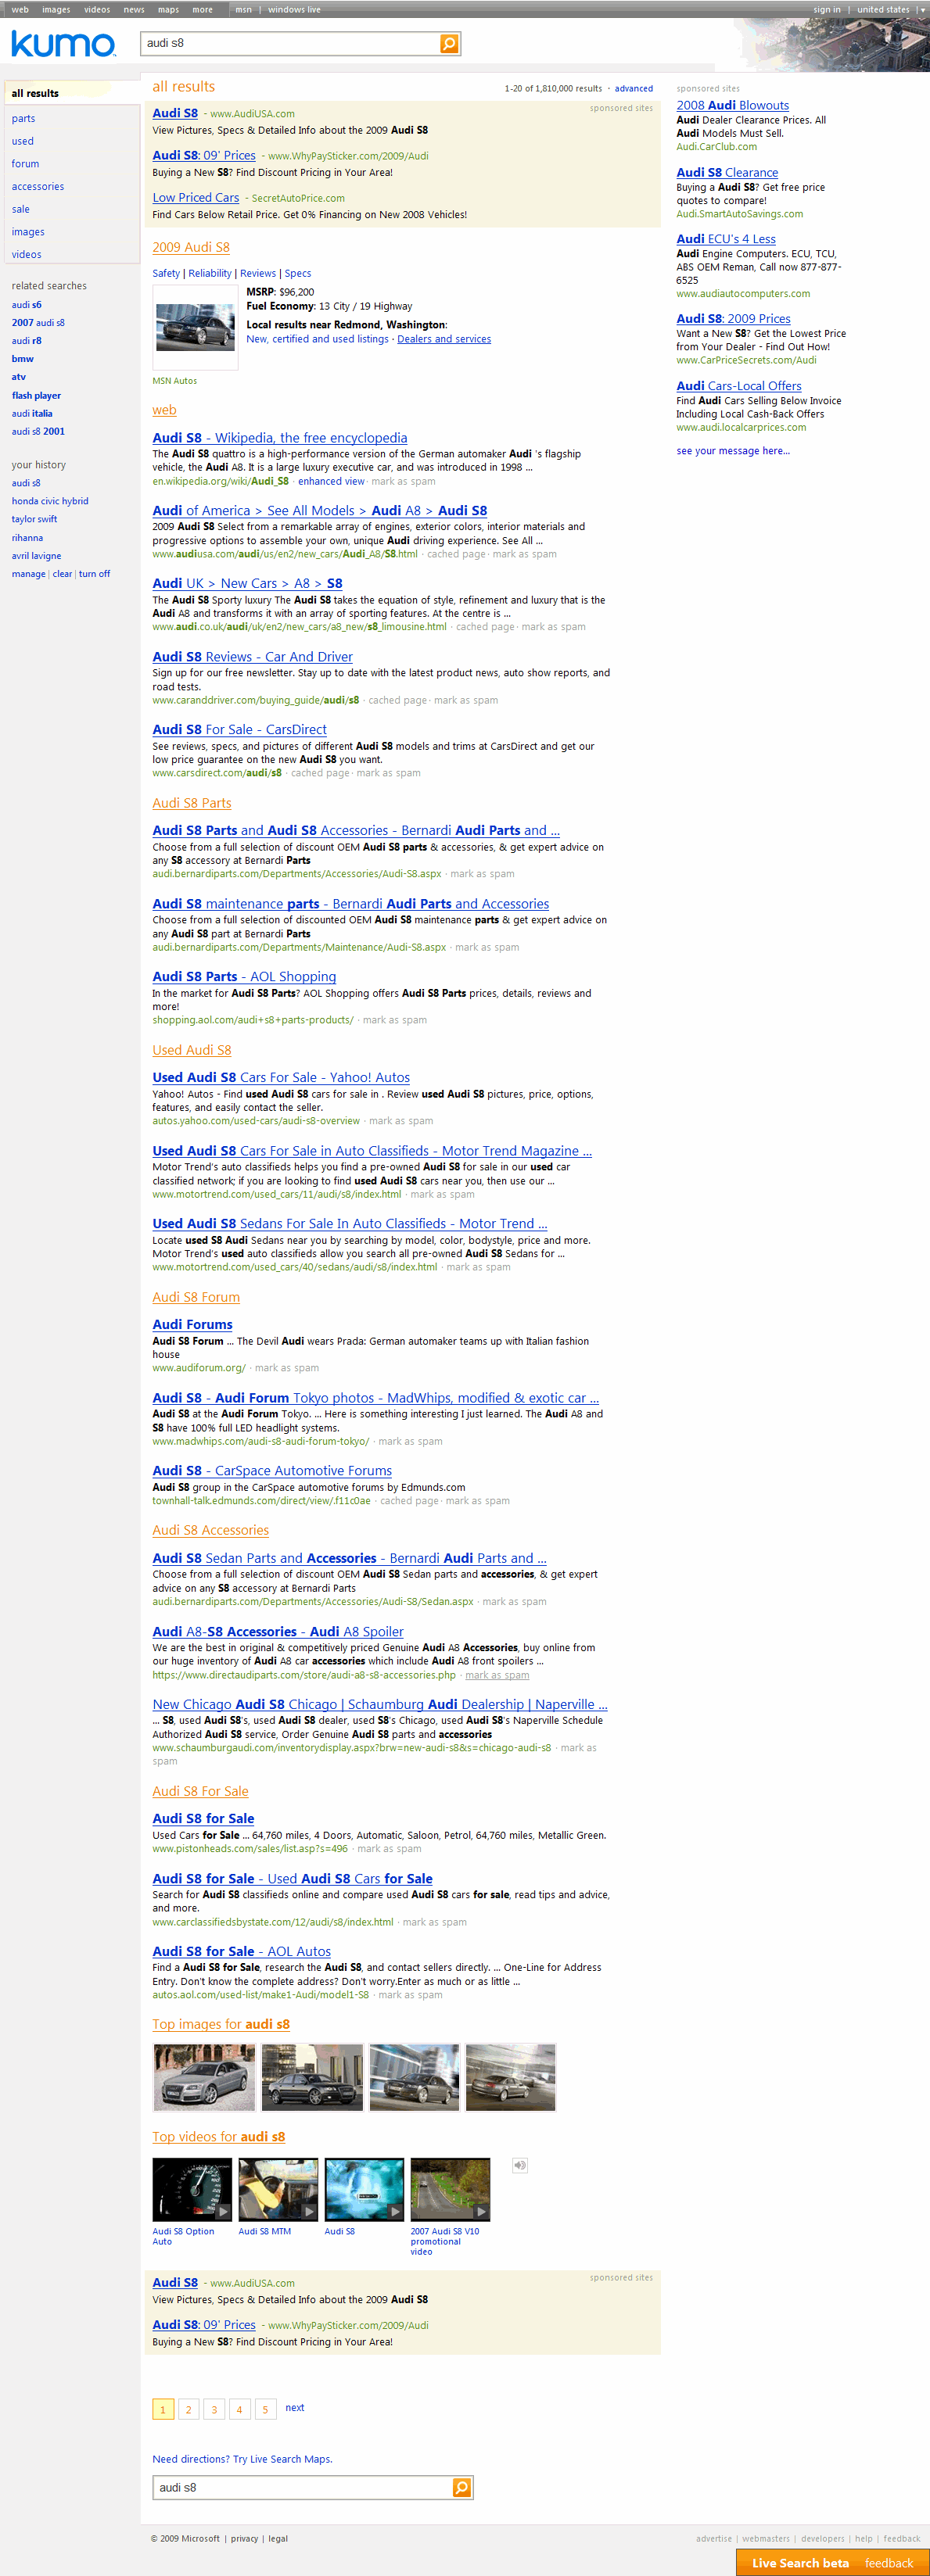Image resolution: width=930 pixels, height=2576 pixels.
Task: Click 'windows live' in the top bar
Action: (294, 10)
